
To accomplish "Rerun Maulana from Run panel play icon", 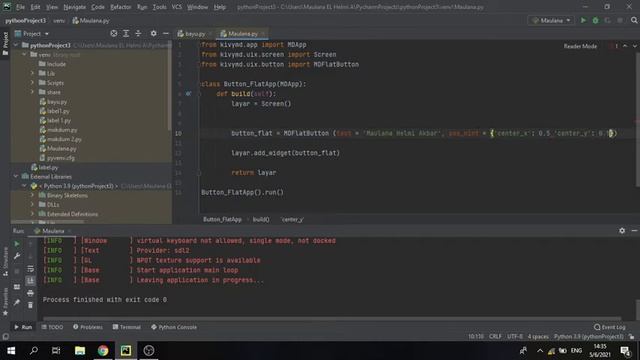I will [x=17, y=244].
